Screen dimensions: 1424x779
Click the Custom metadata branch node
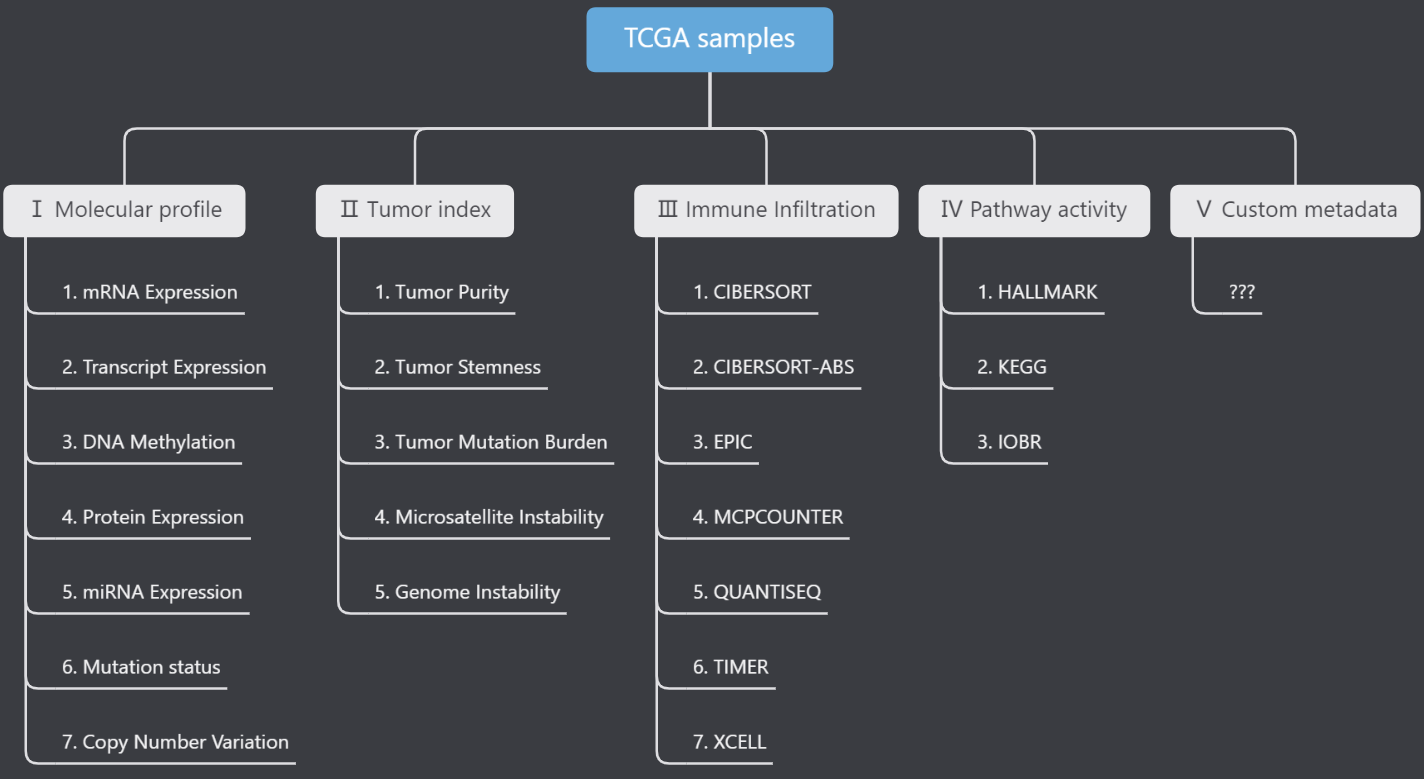[1295, 210]
